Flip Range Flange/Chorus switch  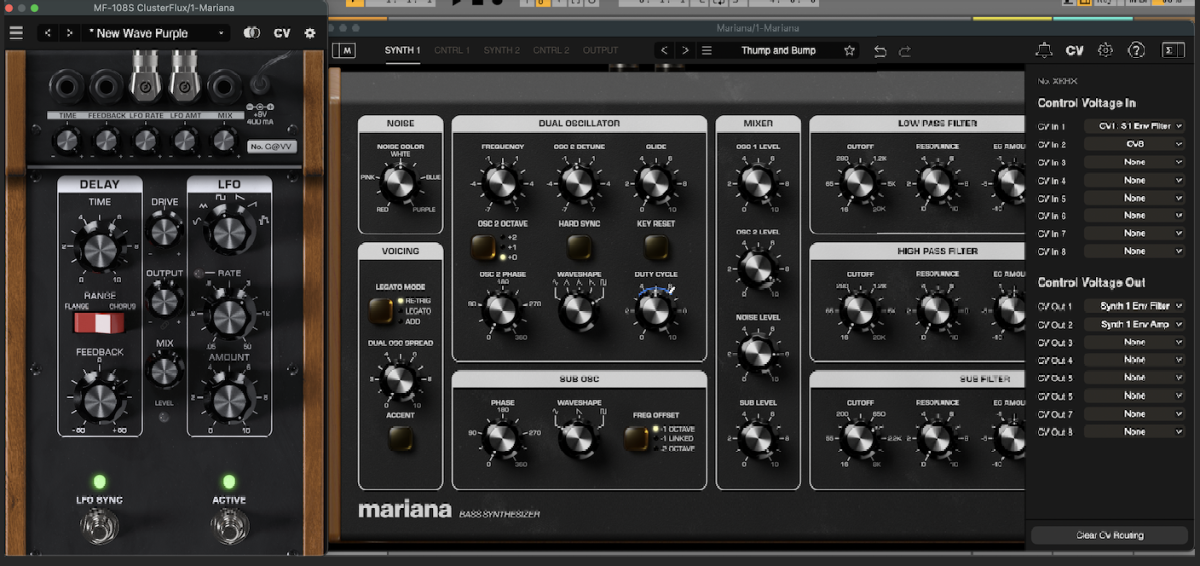[x=99, y=322]
